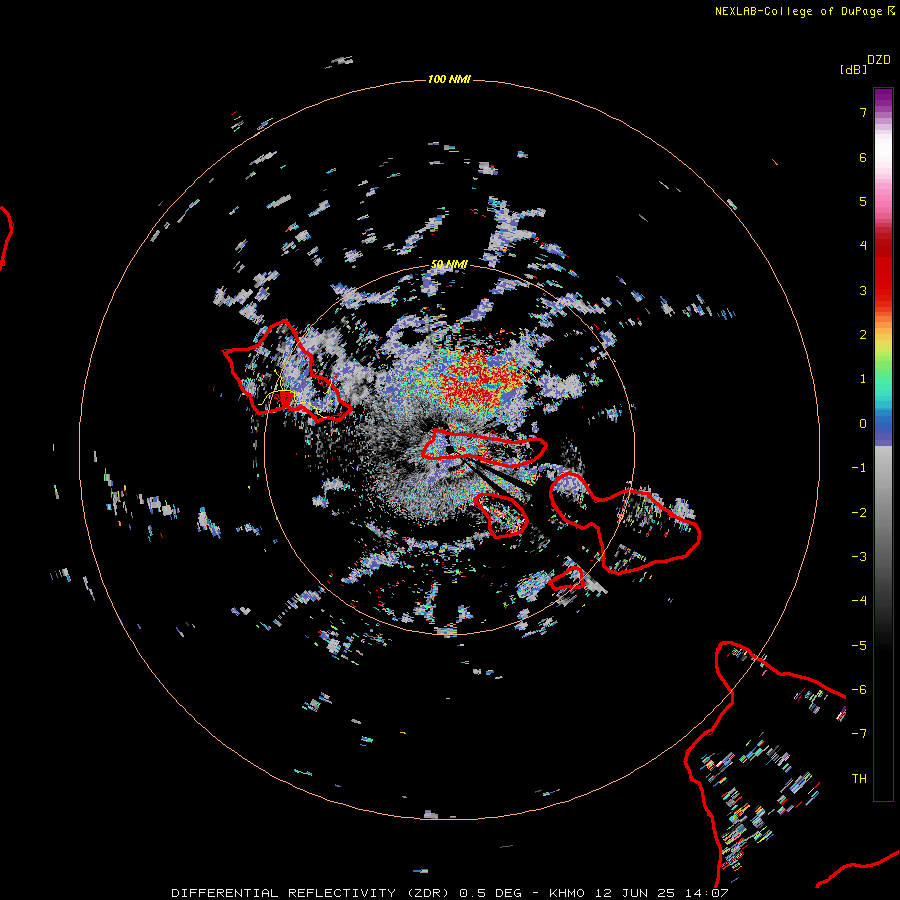Click the 4 dB value on the scale

pos(863,246)
